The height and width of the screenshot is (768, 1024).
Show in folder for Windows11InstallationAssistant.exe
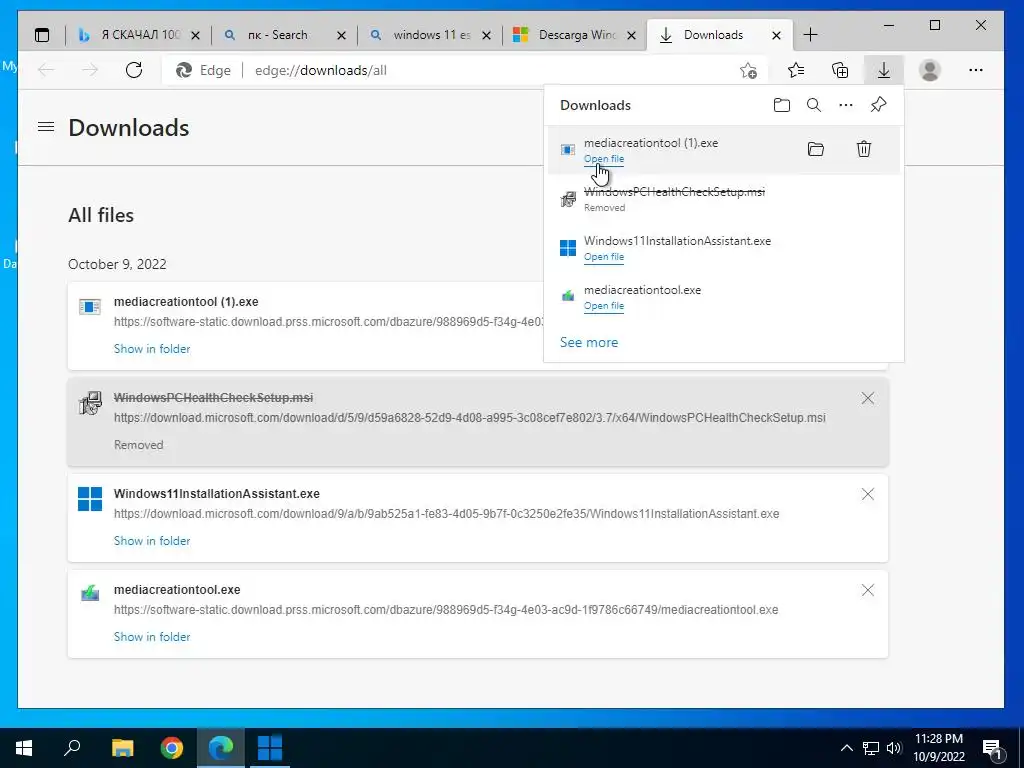(x=152, y=541)
